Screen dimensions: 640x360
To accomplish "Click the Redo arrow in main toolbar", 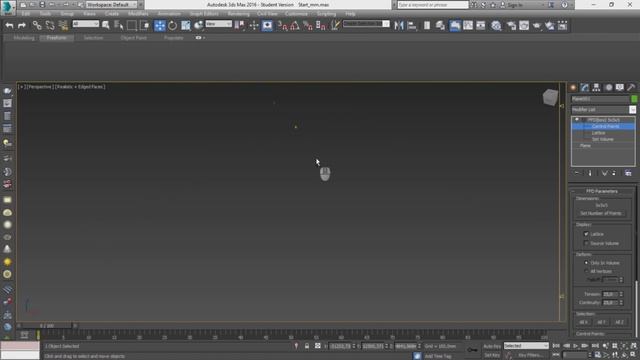I will click(22, 25).
